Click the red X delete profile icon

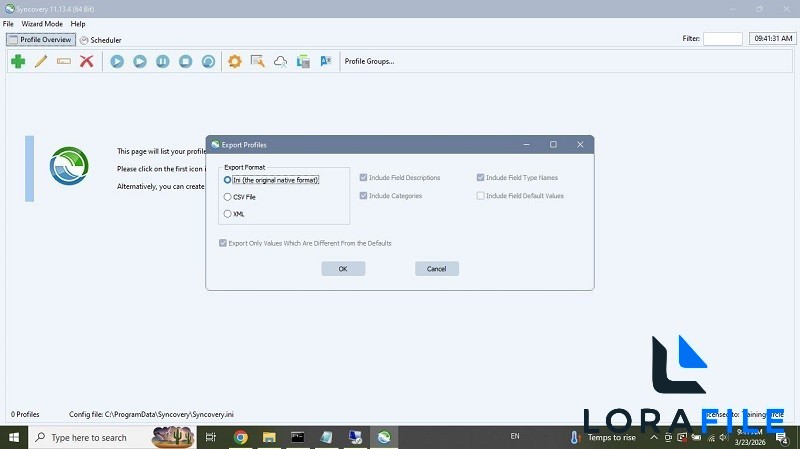87,61
